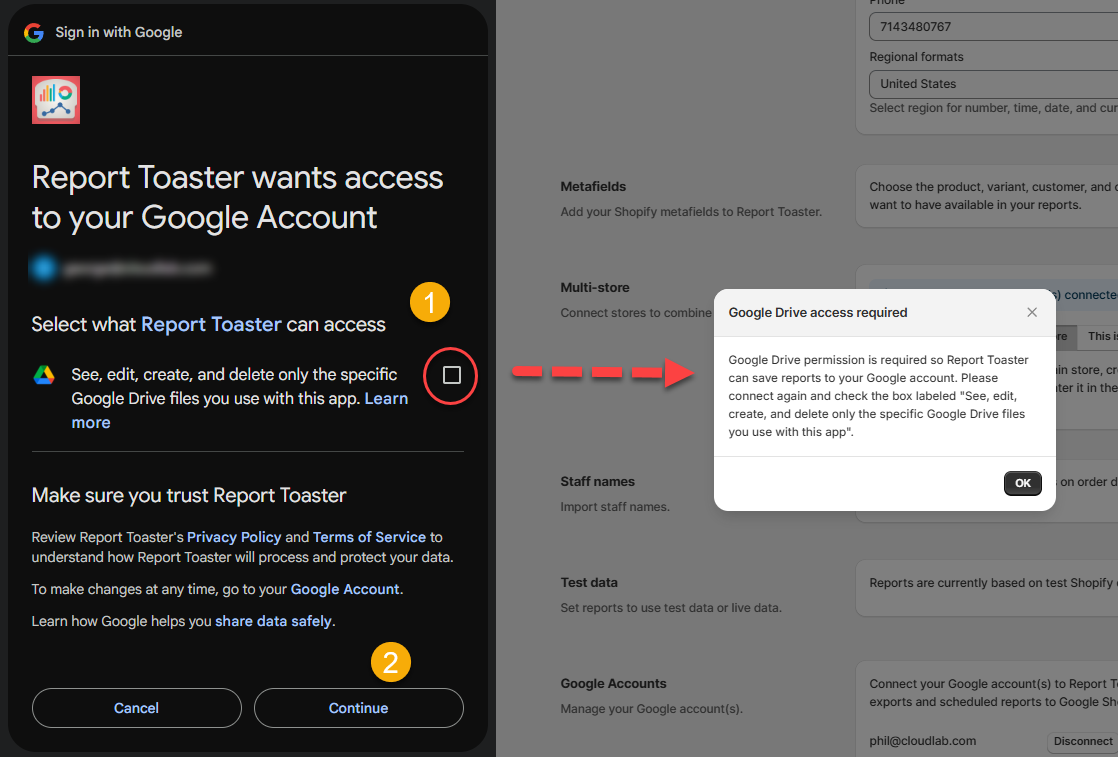The height and width of the screenshot is (757, 1118).
Task: Cancel the Google sign-in request
Action: coord(136,708)
